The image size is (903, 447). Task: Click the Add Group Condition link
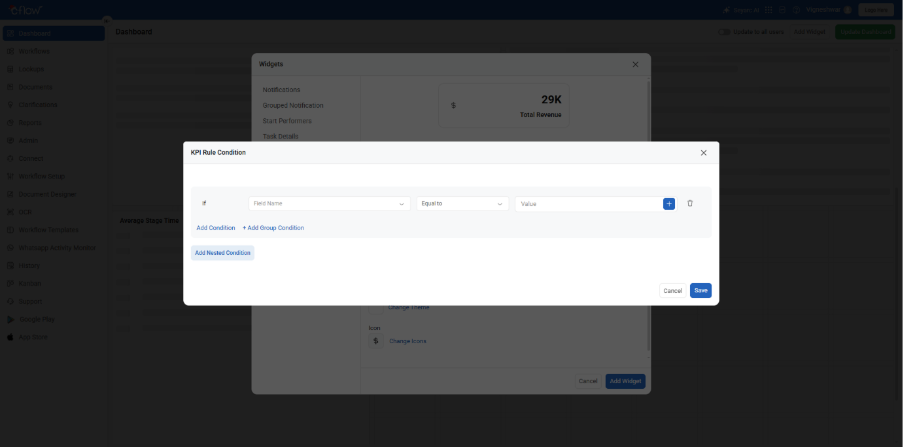273,228
